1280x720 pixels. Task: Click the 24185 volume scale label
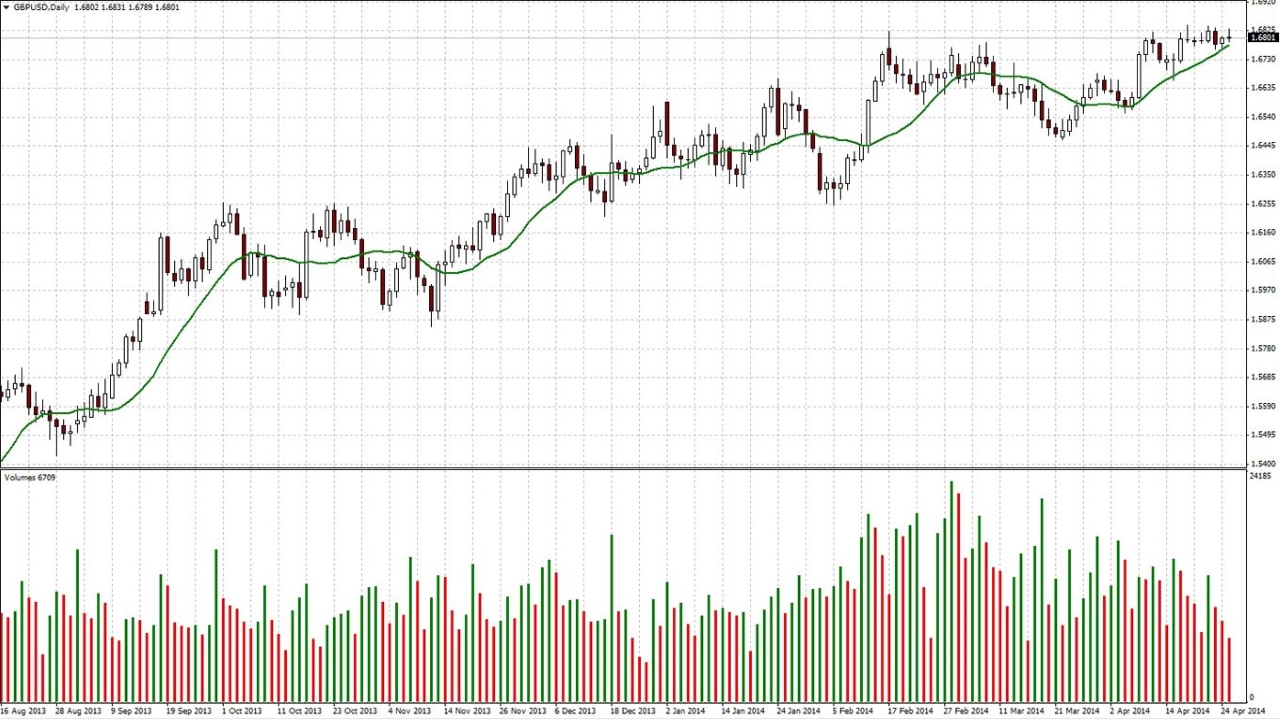pos(1260,477)
